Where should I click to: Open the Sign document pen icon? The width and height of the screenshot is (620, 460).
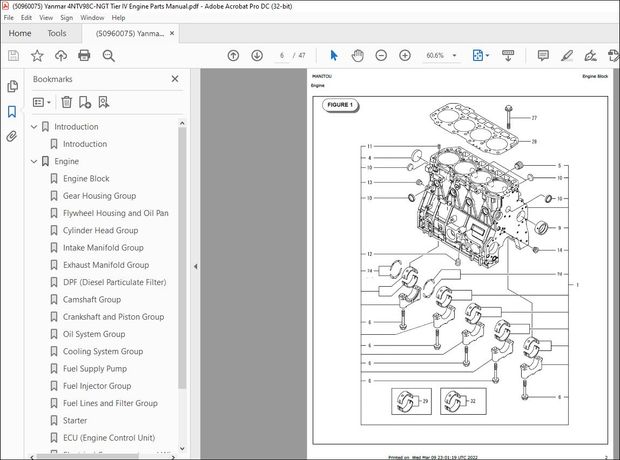click(x=590, y=55)
